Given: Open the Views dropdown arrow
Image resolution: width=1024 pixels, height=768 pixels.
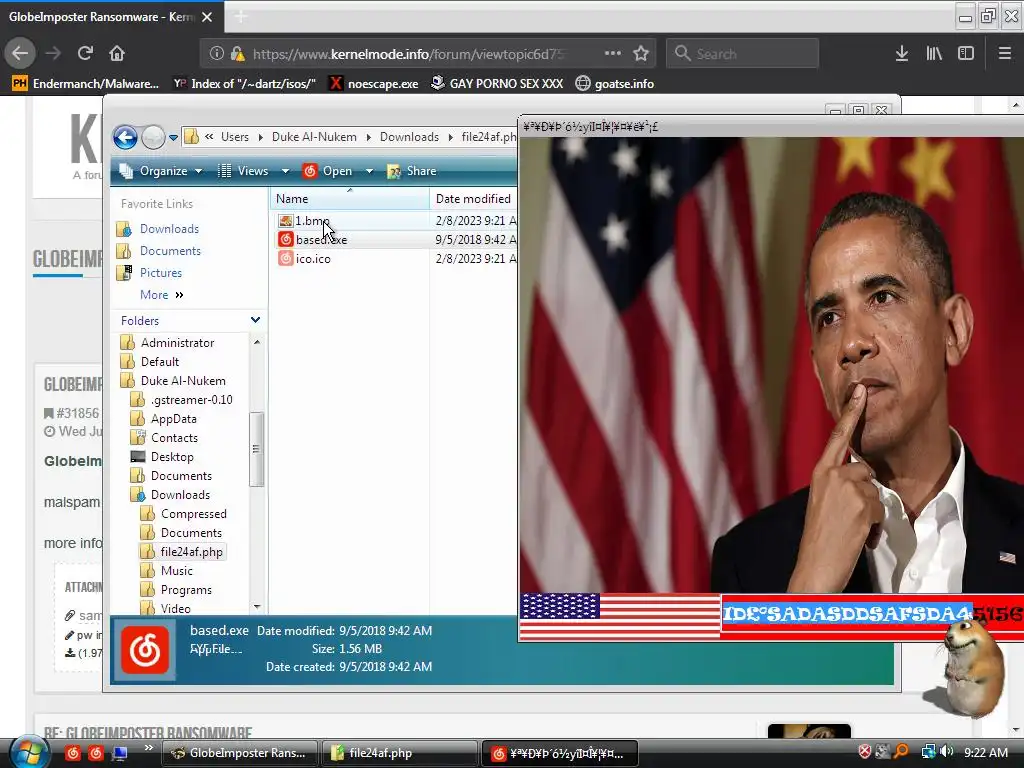Looking at the screenshot, I should [x=285, y=171].
